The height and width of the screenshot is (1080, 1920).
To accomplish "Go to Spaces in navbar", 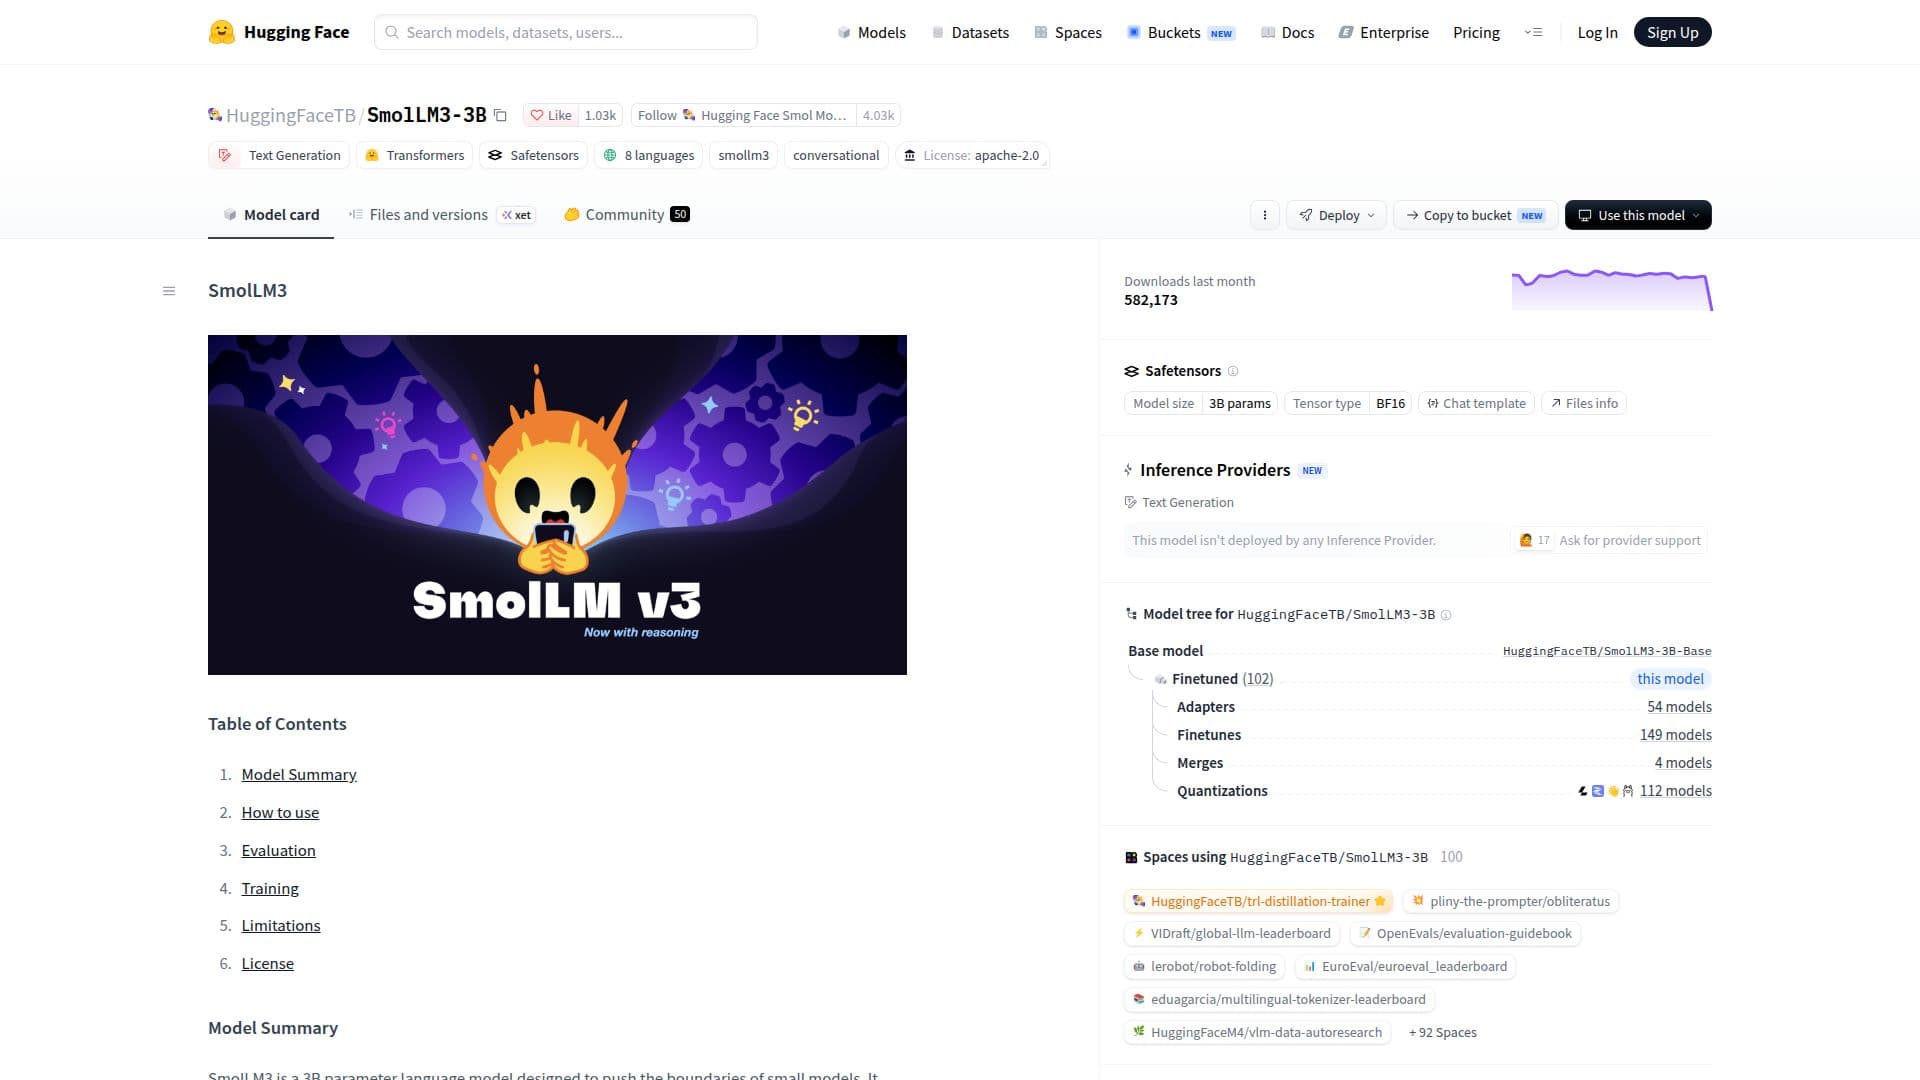I will pos(1068,32).
